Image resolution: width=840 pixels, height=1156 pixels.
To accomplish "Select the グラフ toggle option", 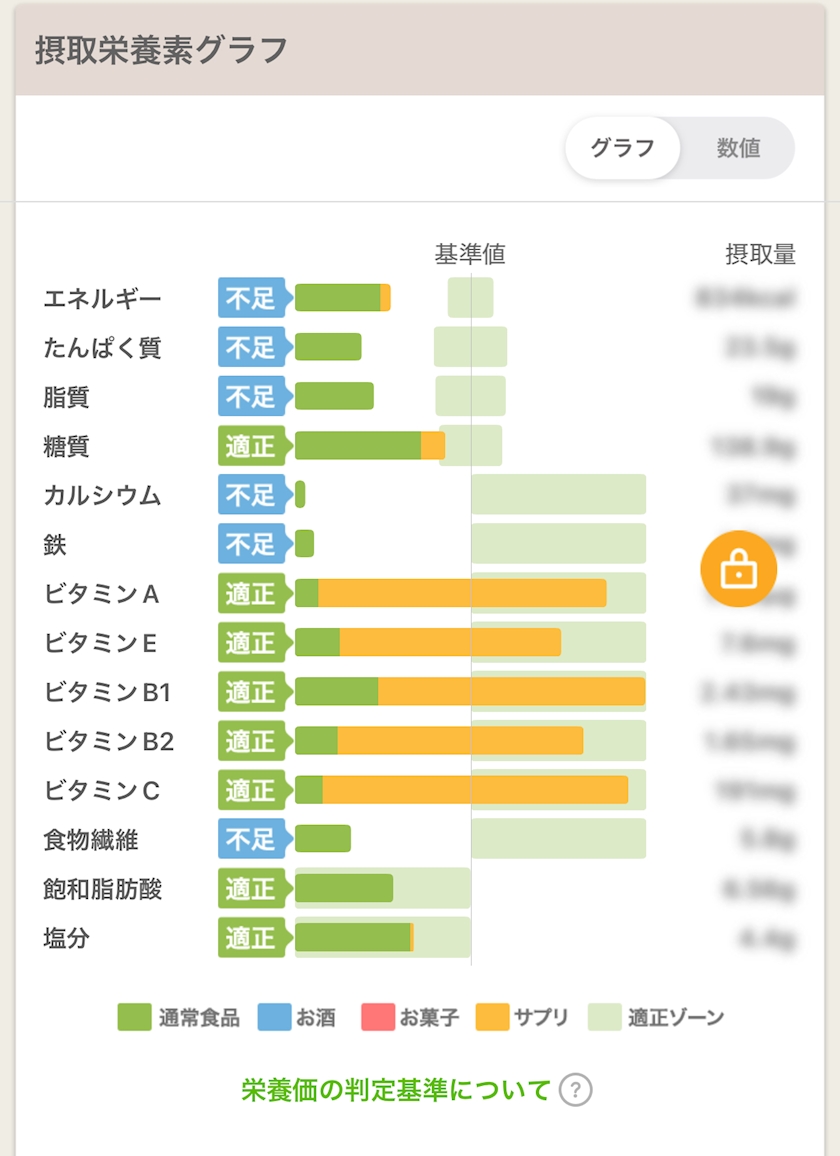I will (x=622, y=148).
